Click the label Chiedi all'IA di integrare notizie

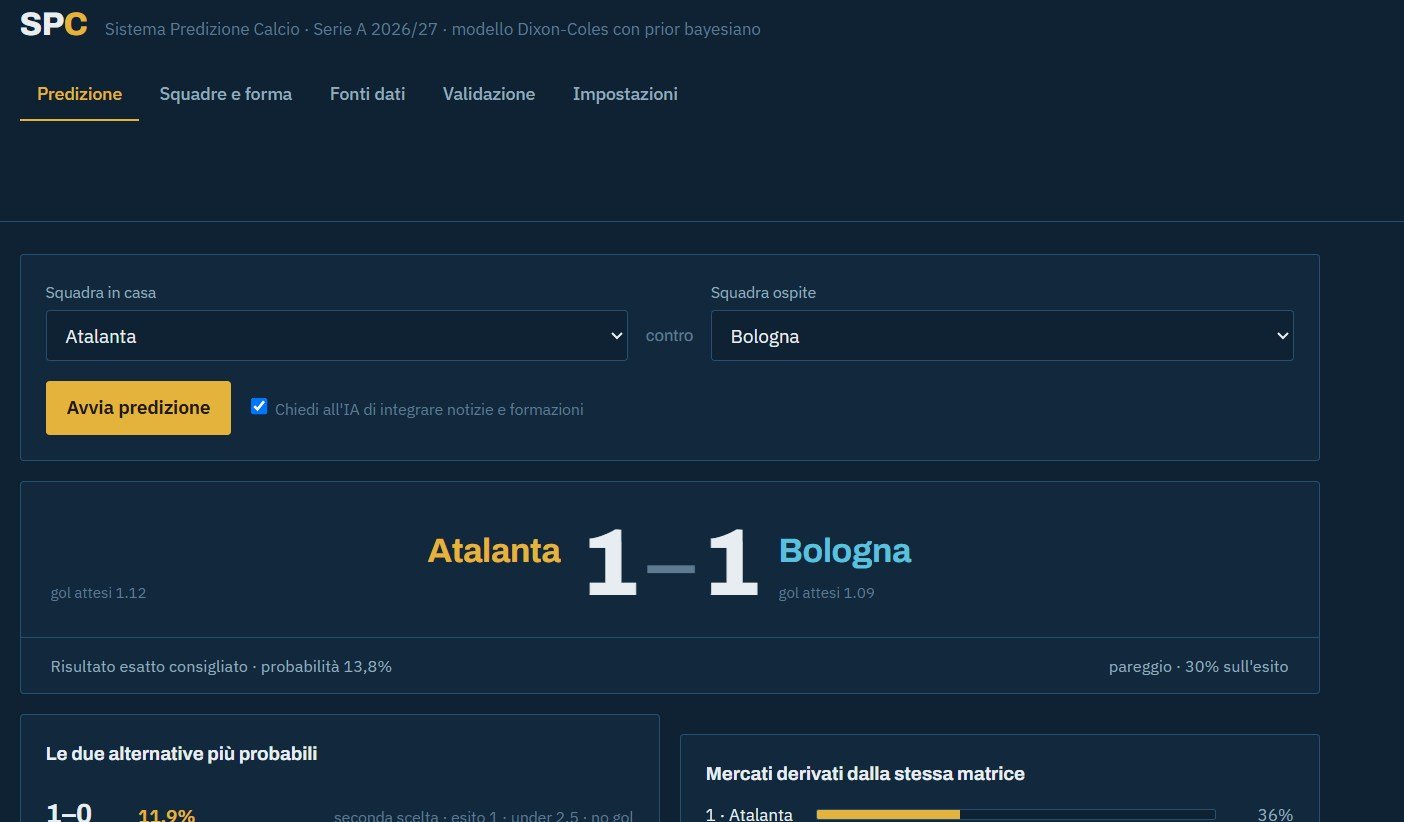click(x=429, y=409)
